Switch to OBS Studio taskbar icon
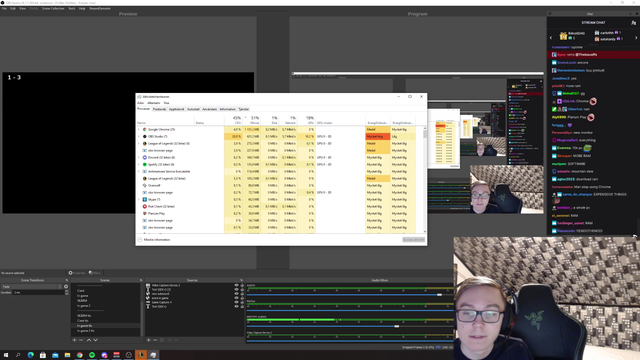Screen dimensions: 640x360 129,355
